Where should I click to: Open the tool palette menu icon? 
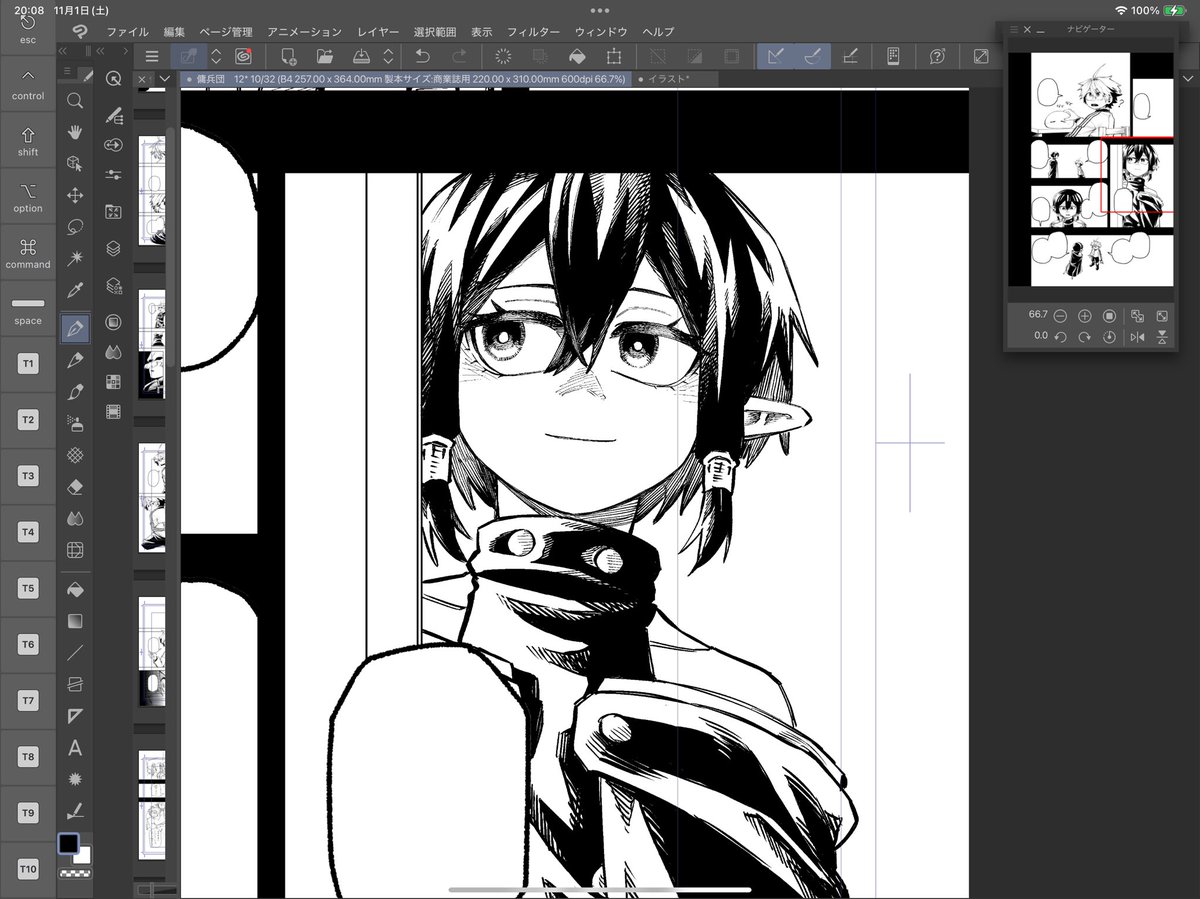point(68,71)
